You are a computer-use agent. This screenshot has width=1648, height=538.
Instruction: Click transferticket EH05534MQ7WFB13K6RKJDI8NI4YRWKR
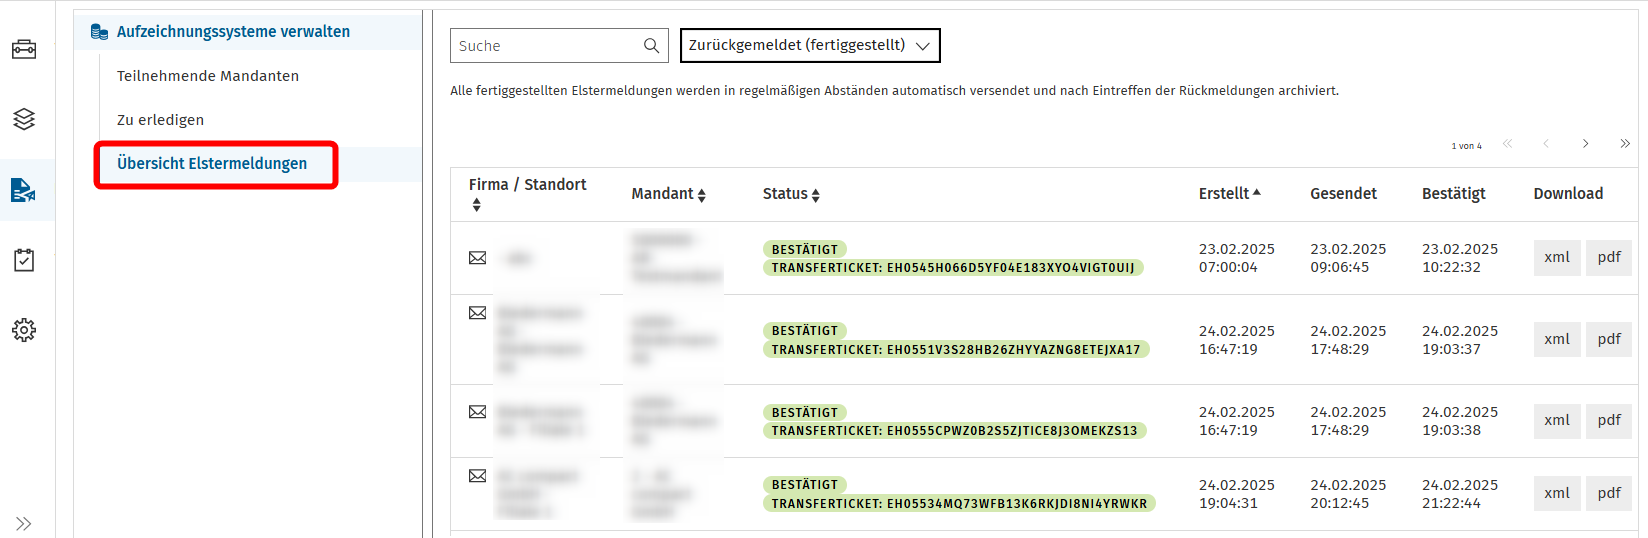click(x=960, y=504)
